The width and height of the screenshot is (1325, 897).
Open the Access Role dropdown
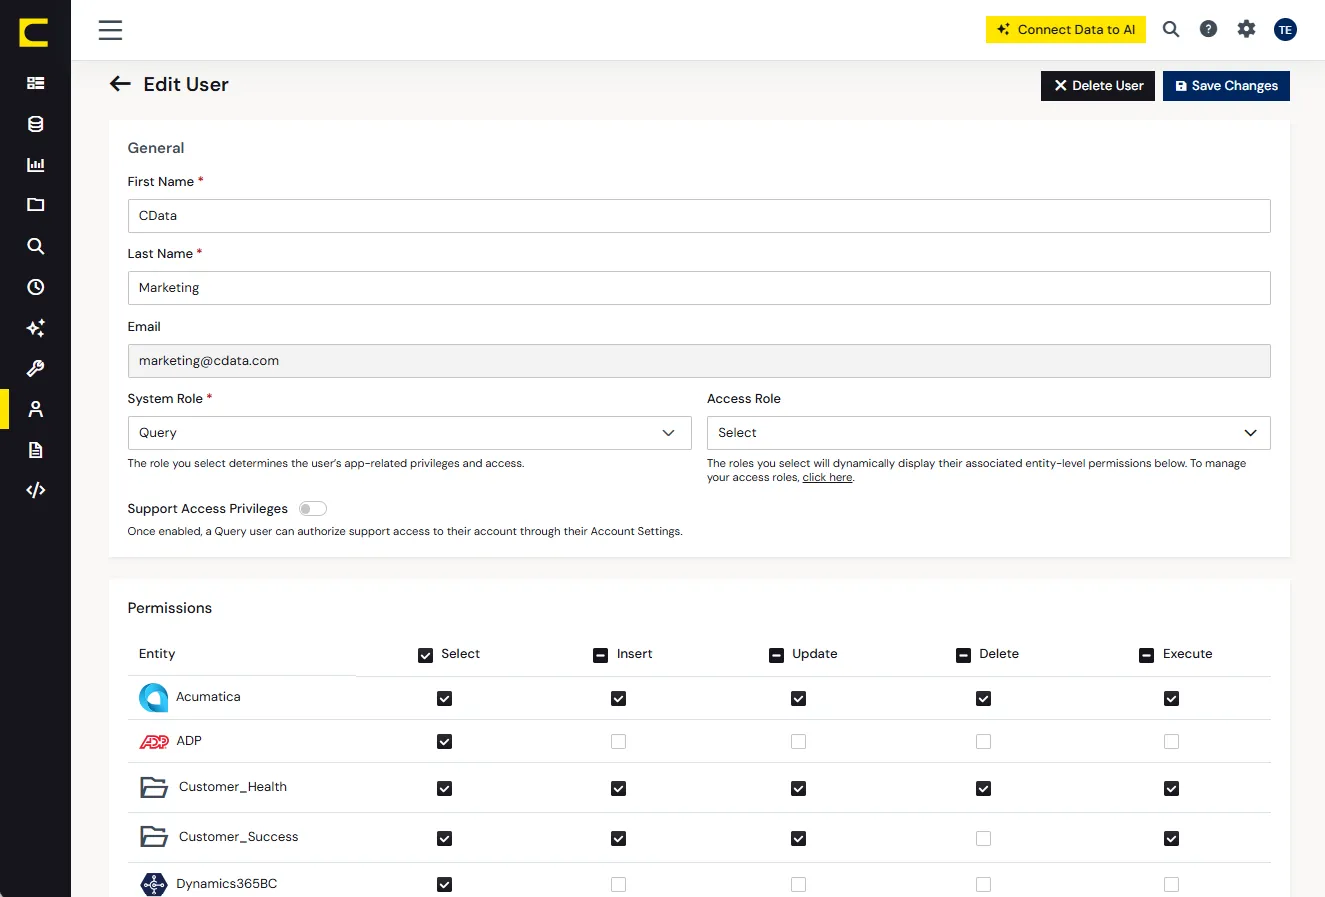tap(989, 433)
